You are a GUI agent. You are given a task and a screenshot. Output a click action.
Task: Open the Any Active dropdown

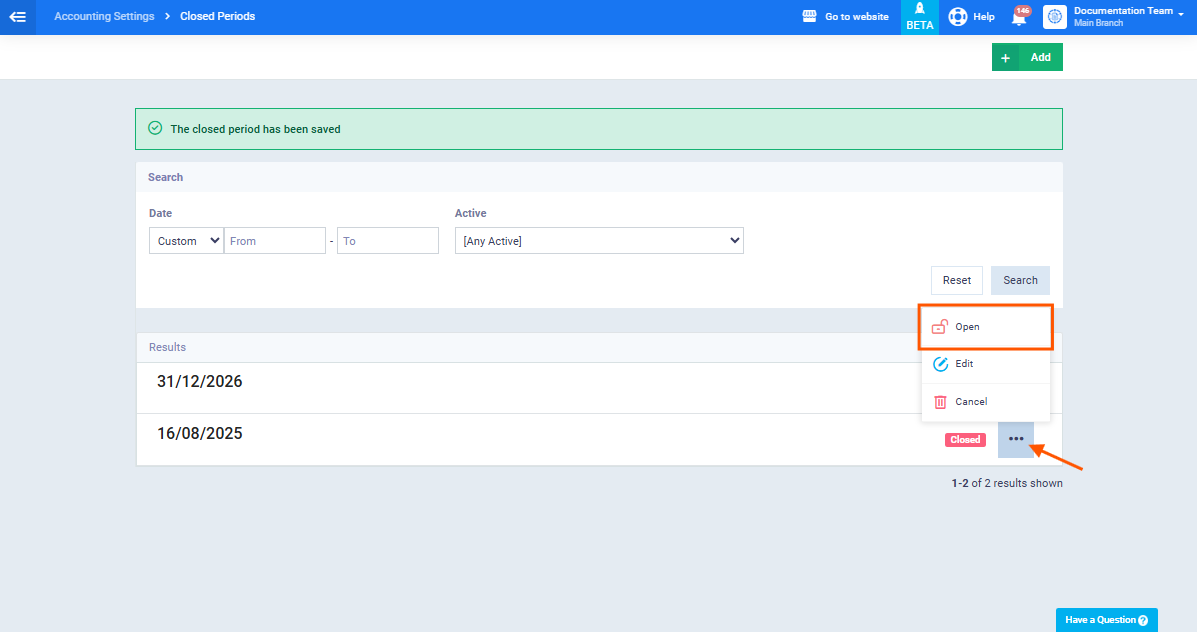click(x=599, y=240)
